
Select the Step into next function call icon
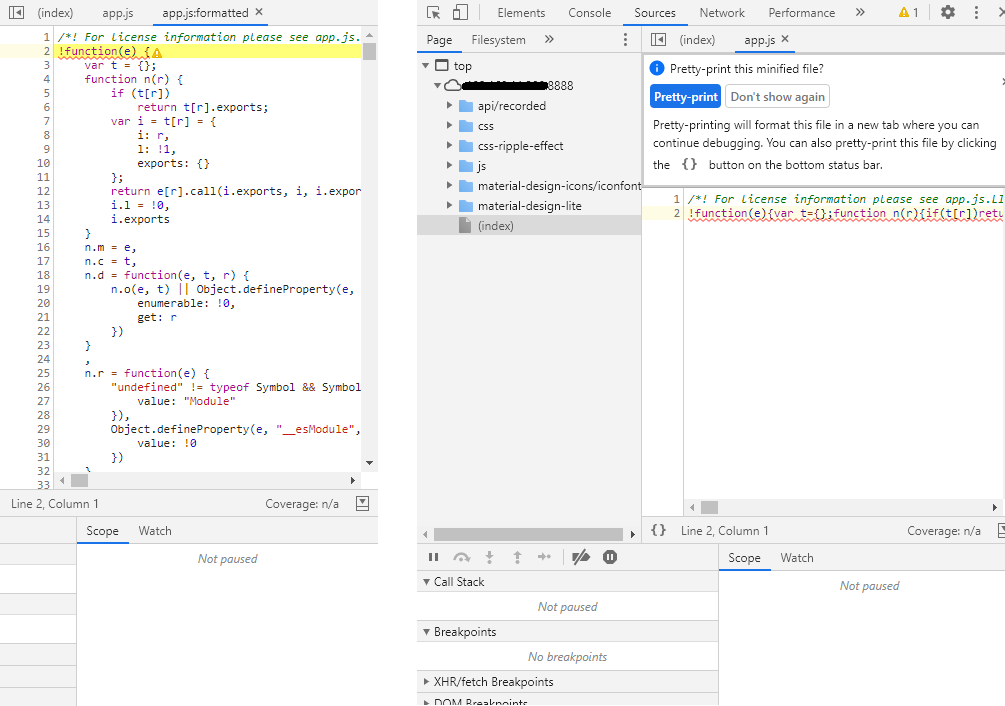(x=489, y=557)
